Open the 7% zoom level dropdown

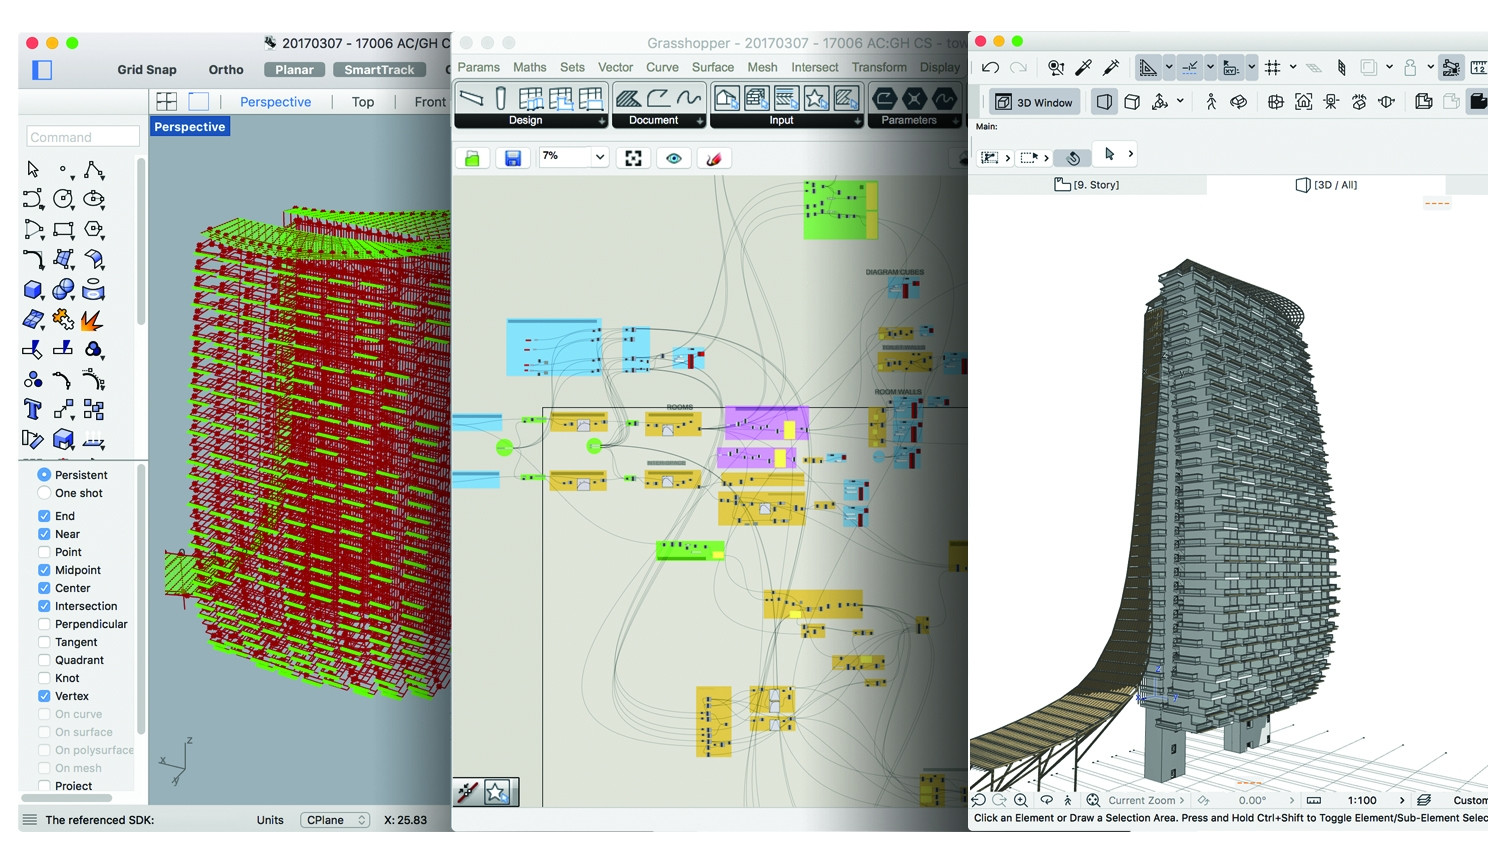tap(599, 156)
